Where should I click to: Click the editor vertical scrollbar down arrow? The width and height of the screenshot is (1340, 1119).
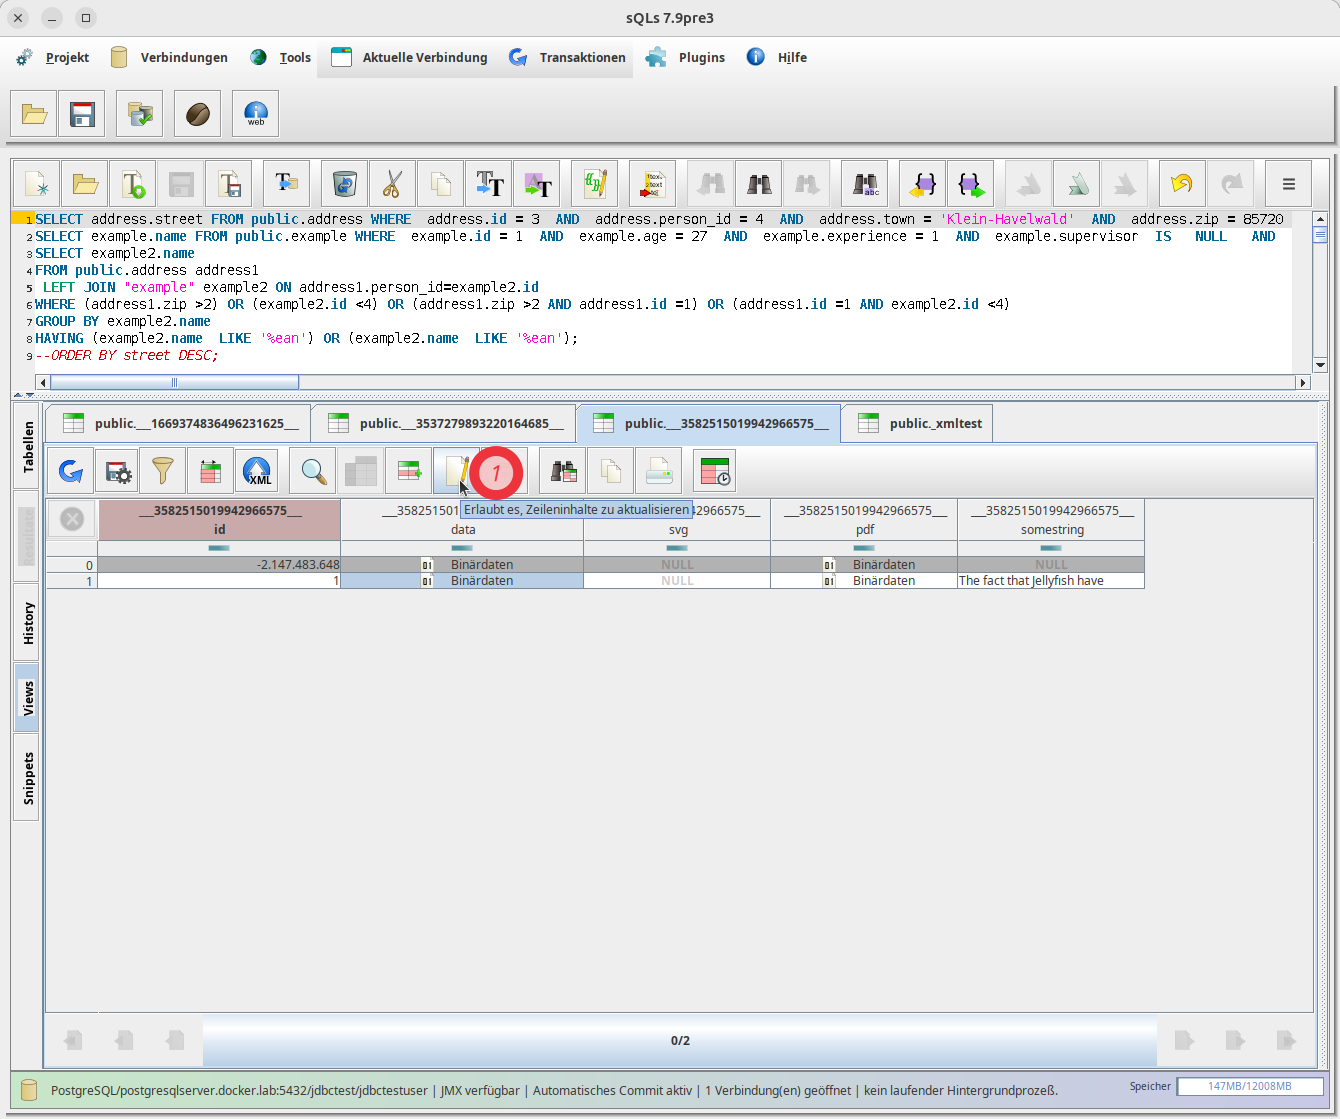point(1320,366)
